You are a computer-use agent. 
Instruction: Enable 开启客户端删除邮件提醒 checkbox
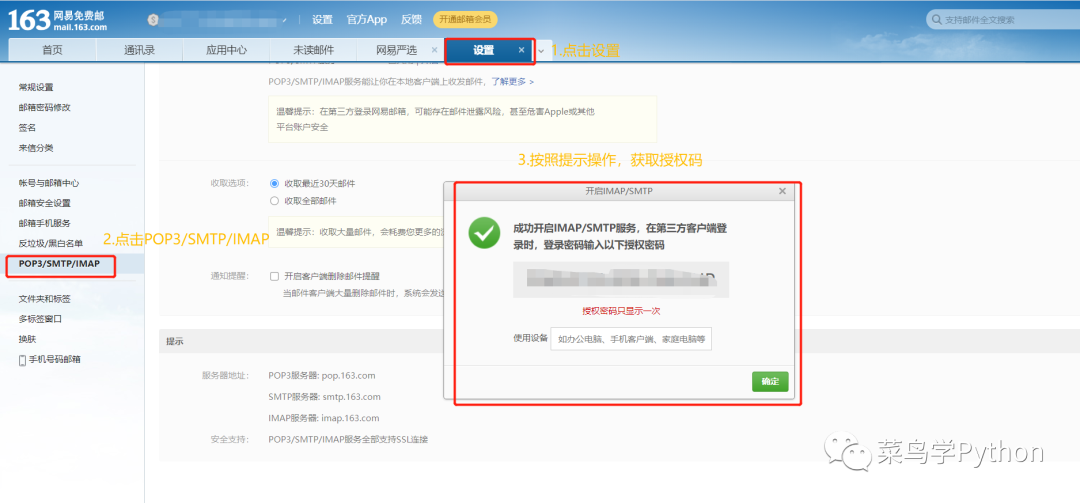(x=275, y=276)
